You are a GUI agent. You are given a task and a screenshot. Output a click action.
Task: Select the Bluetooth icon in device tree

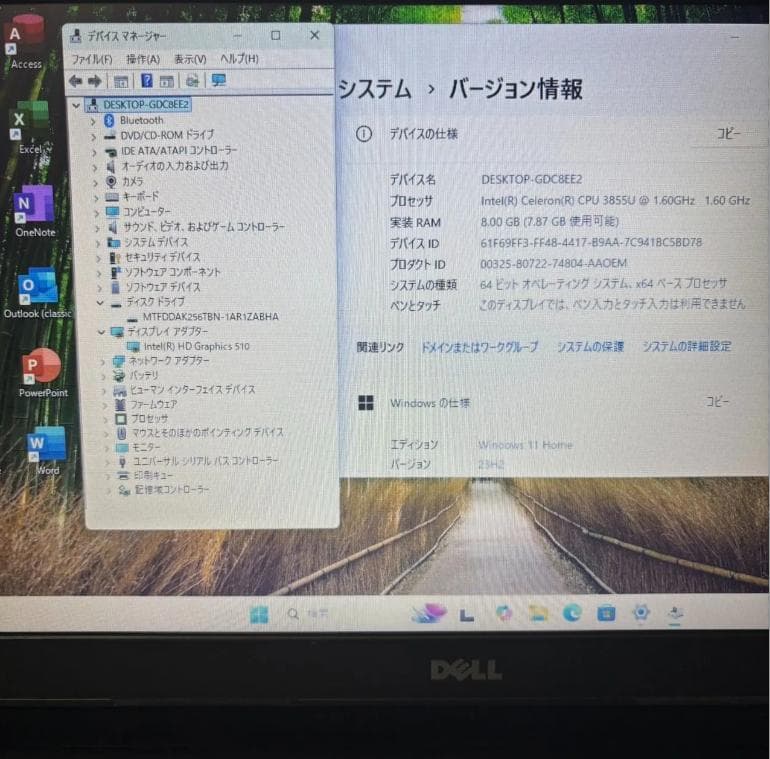click(x=109, y=120)
